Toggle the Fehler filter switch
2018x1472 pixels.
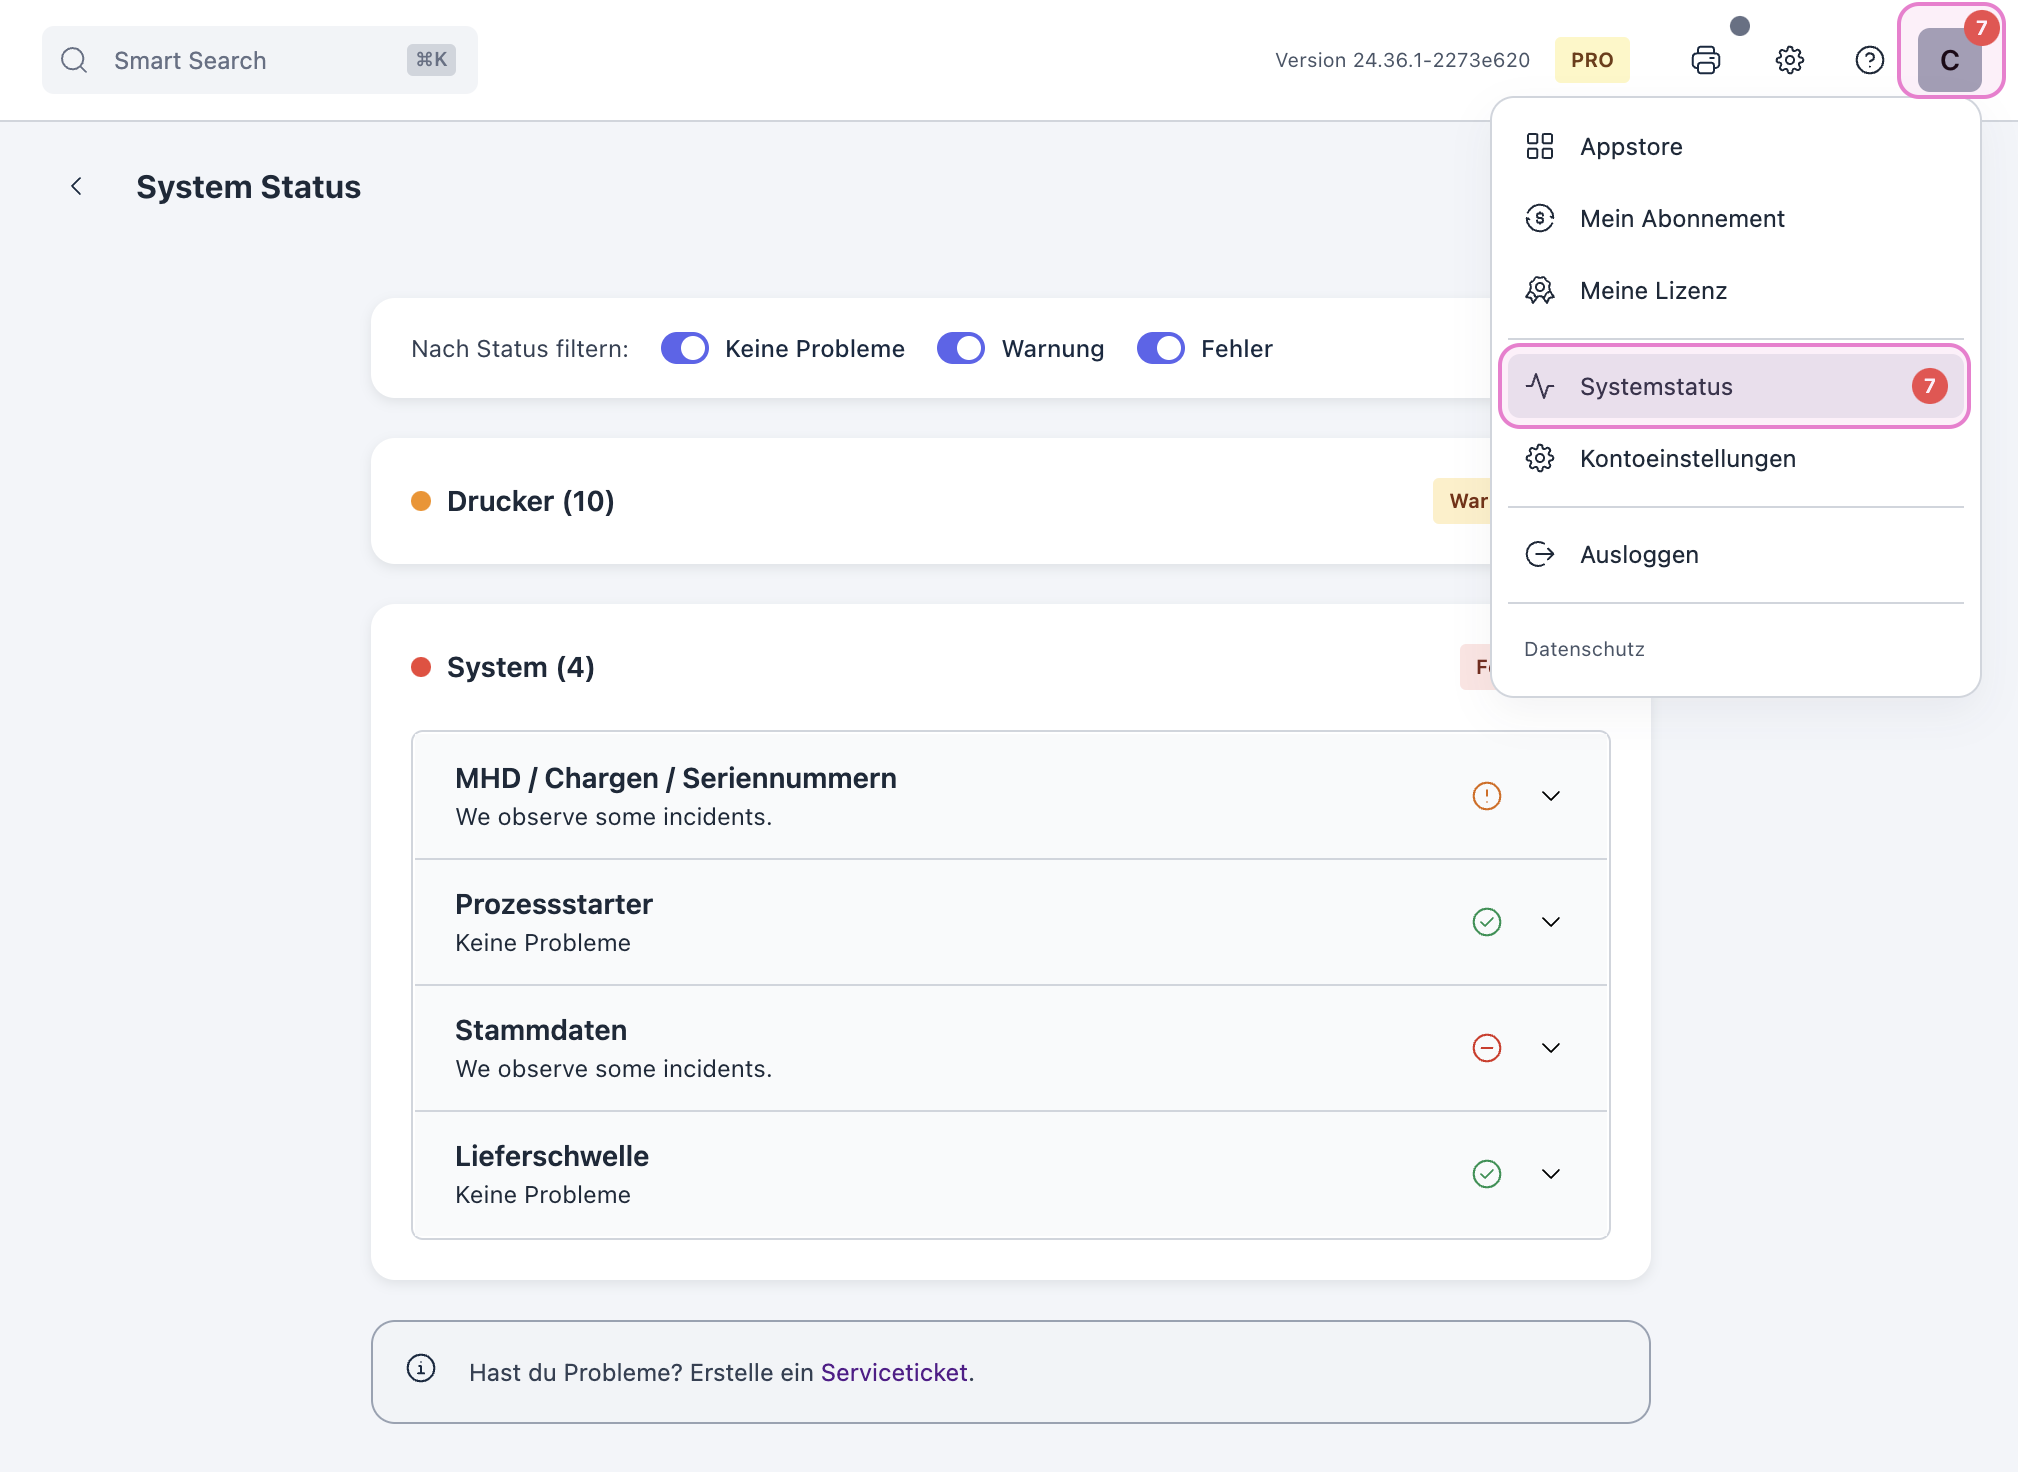point(1161,348)
